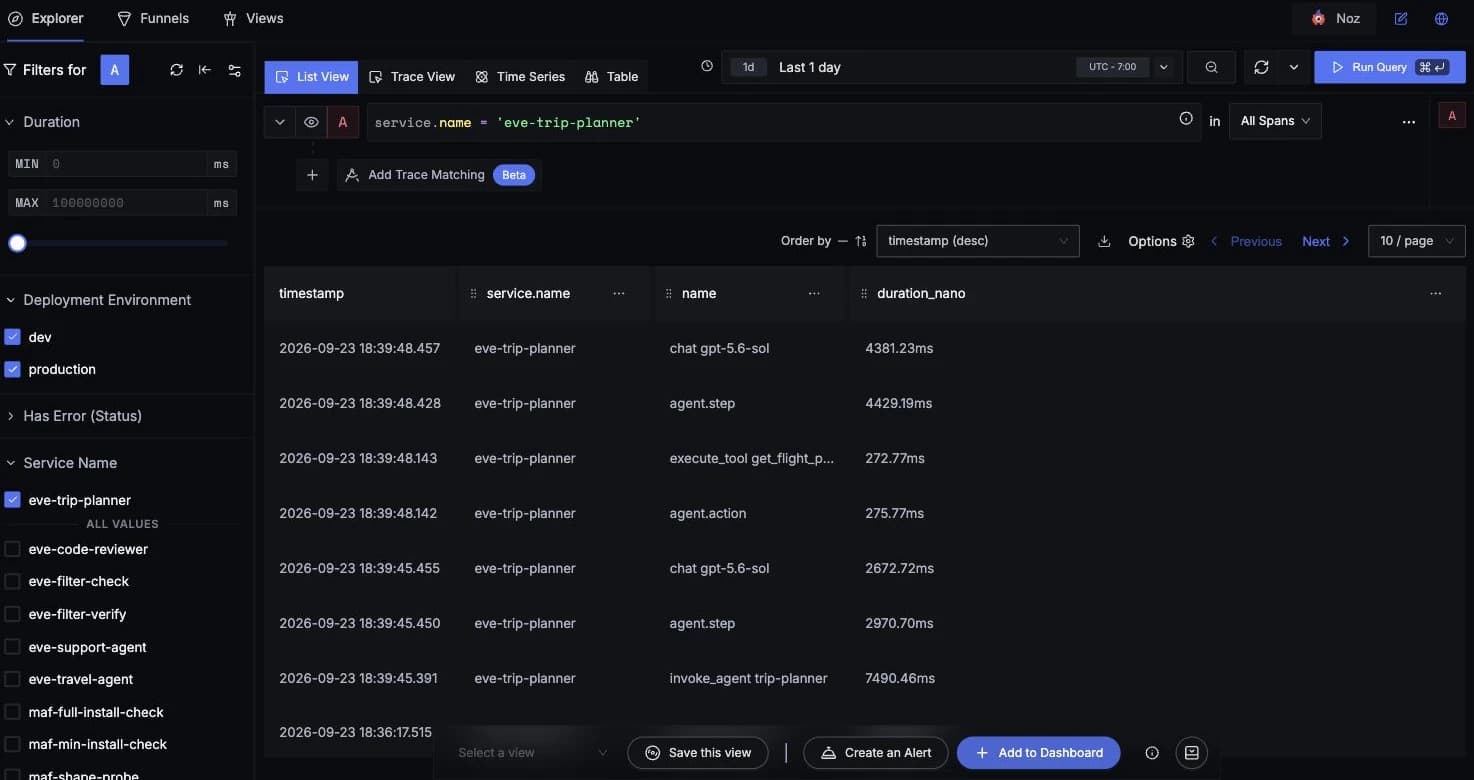This screenshot has width=1474, height=780.
Task: Click the drag handle of name column
Action: coord(669,293)
